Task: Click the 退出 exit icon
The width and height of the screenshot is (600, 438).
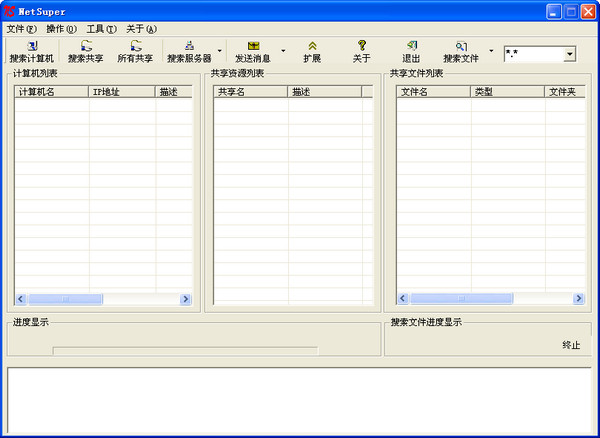Action: (411, 46)
